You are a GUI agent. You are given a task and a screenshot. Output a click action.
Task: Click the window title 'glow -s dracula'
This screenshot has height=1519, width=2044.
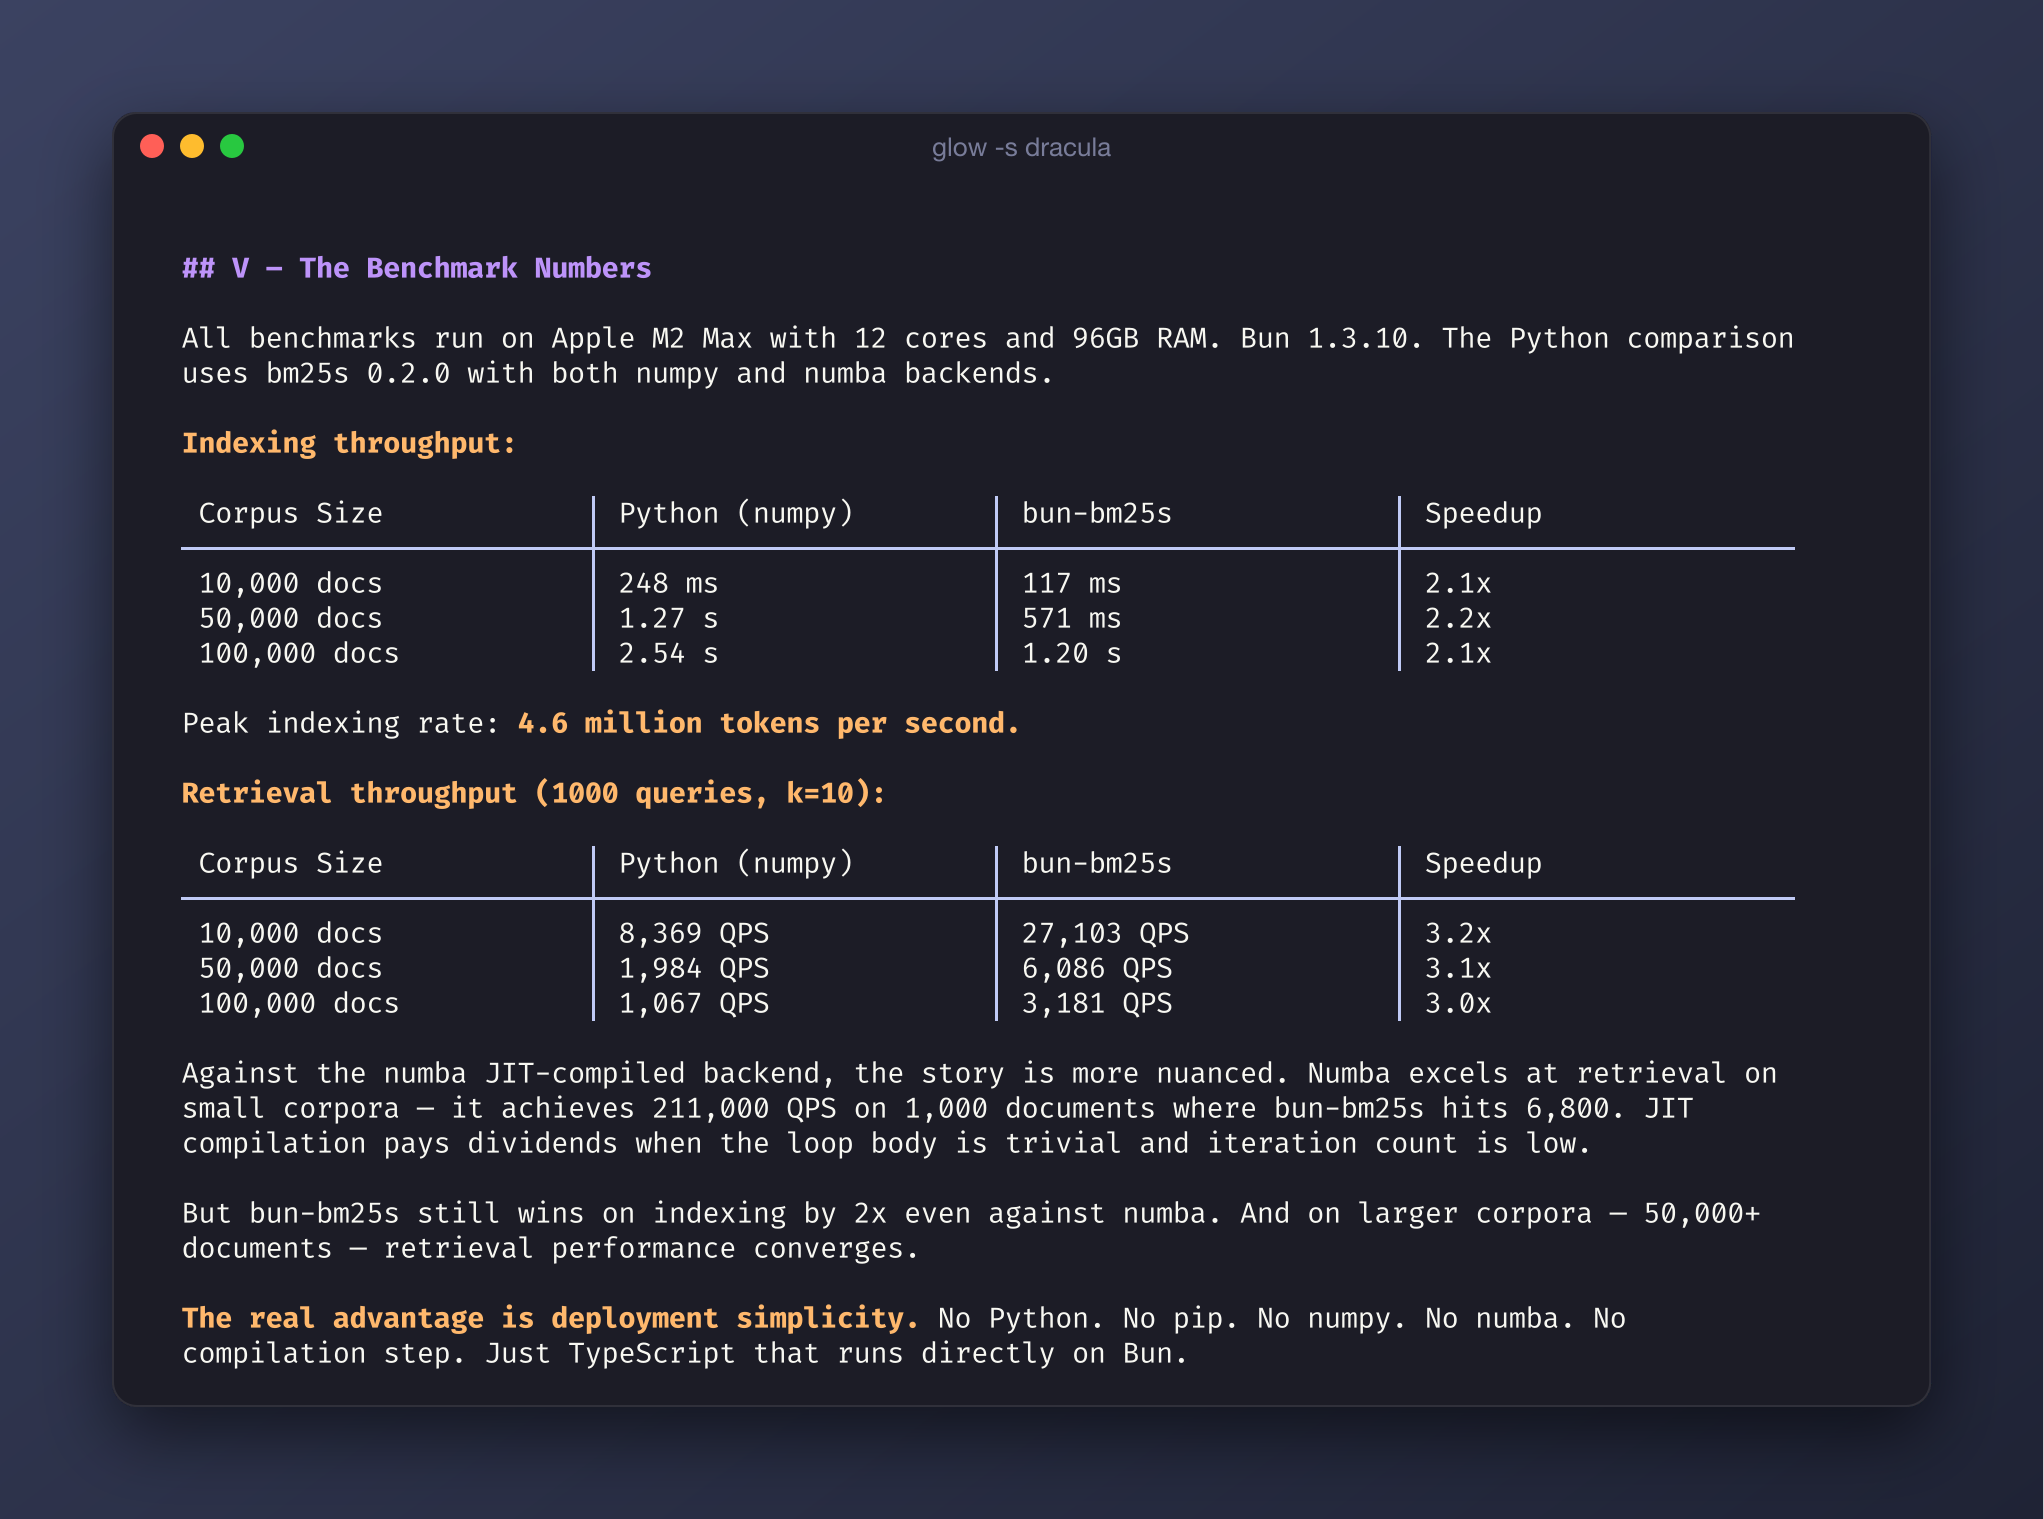pos(1021,148)
